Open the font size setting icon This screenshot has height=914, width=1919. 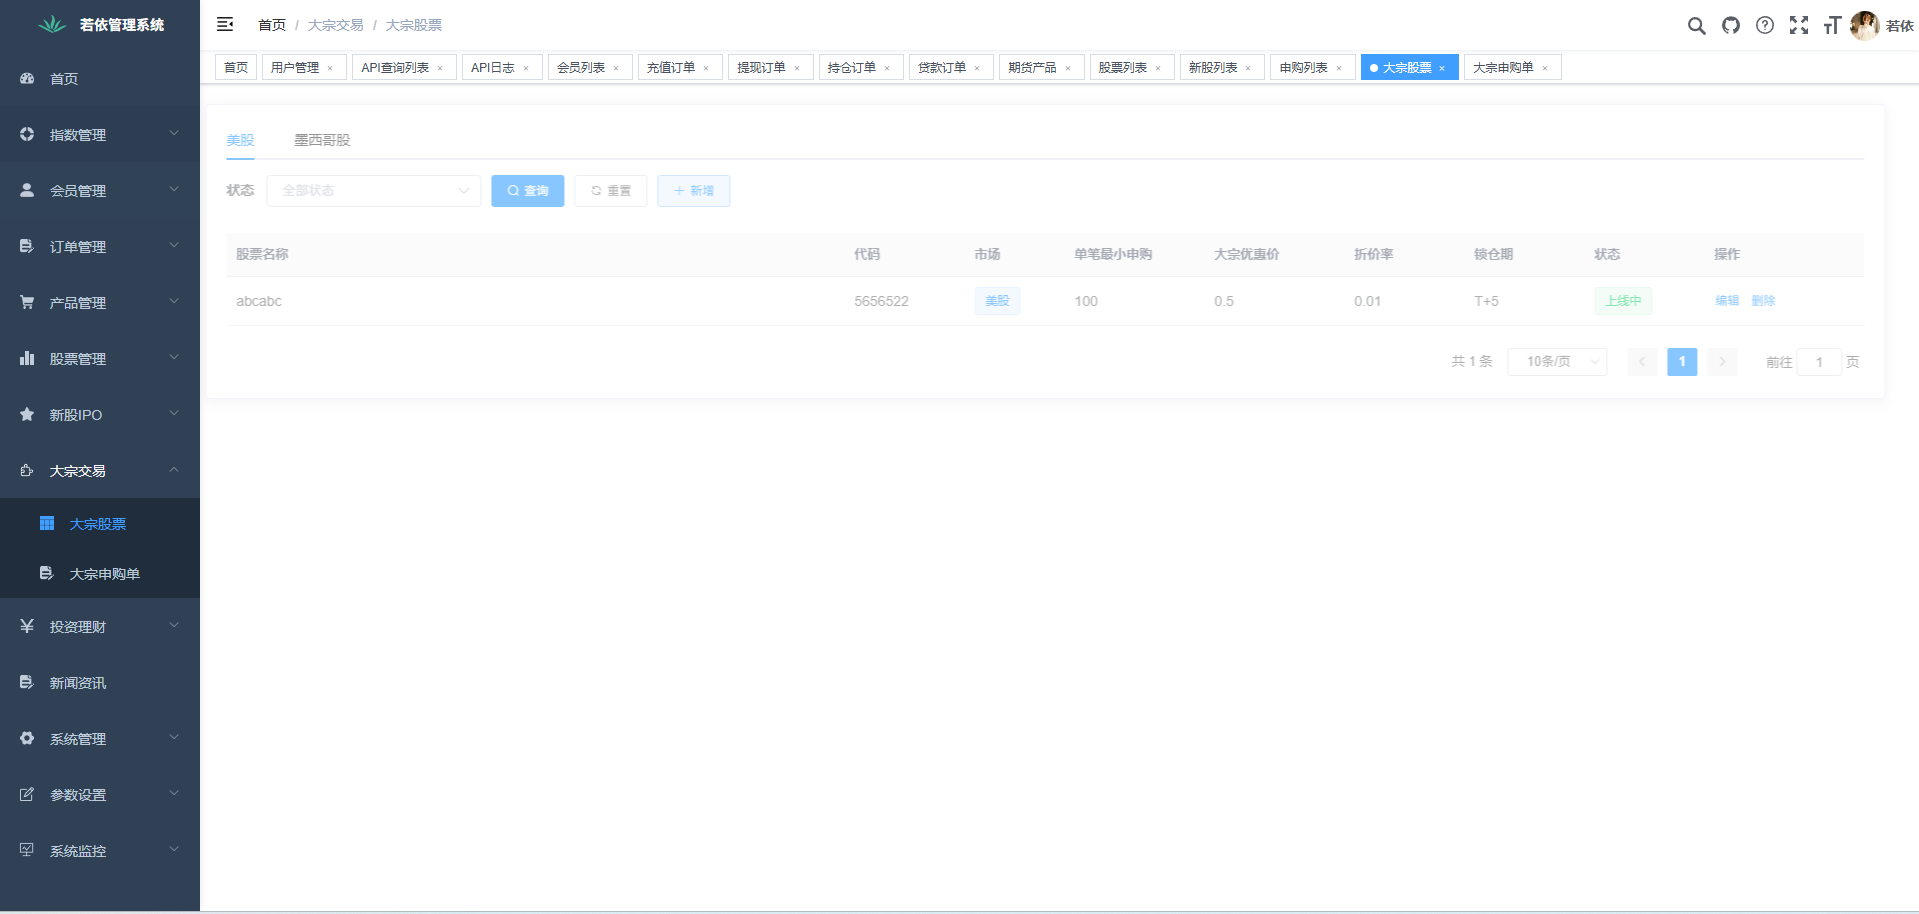point(1832,26)
